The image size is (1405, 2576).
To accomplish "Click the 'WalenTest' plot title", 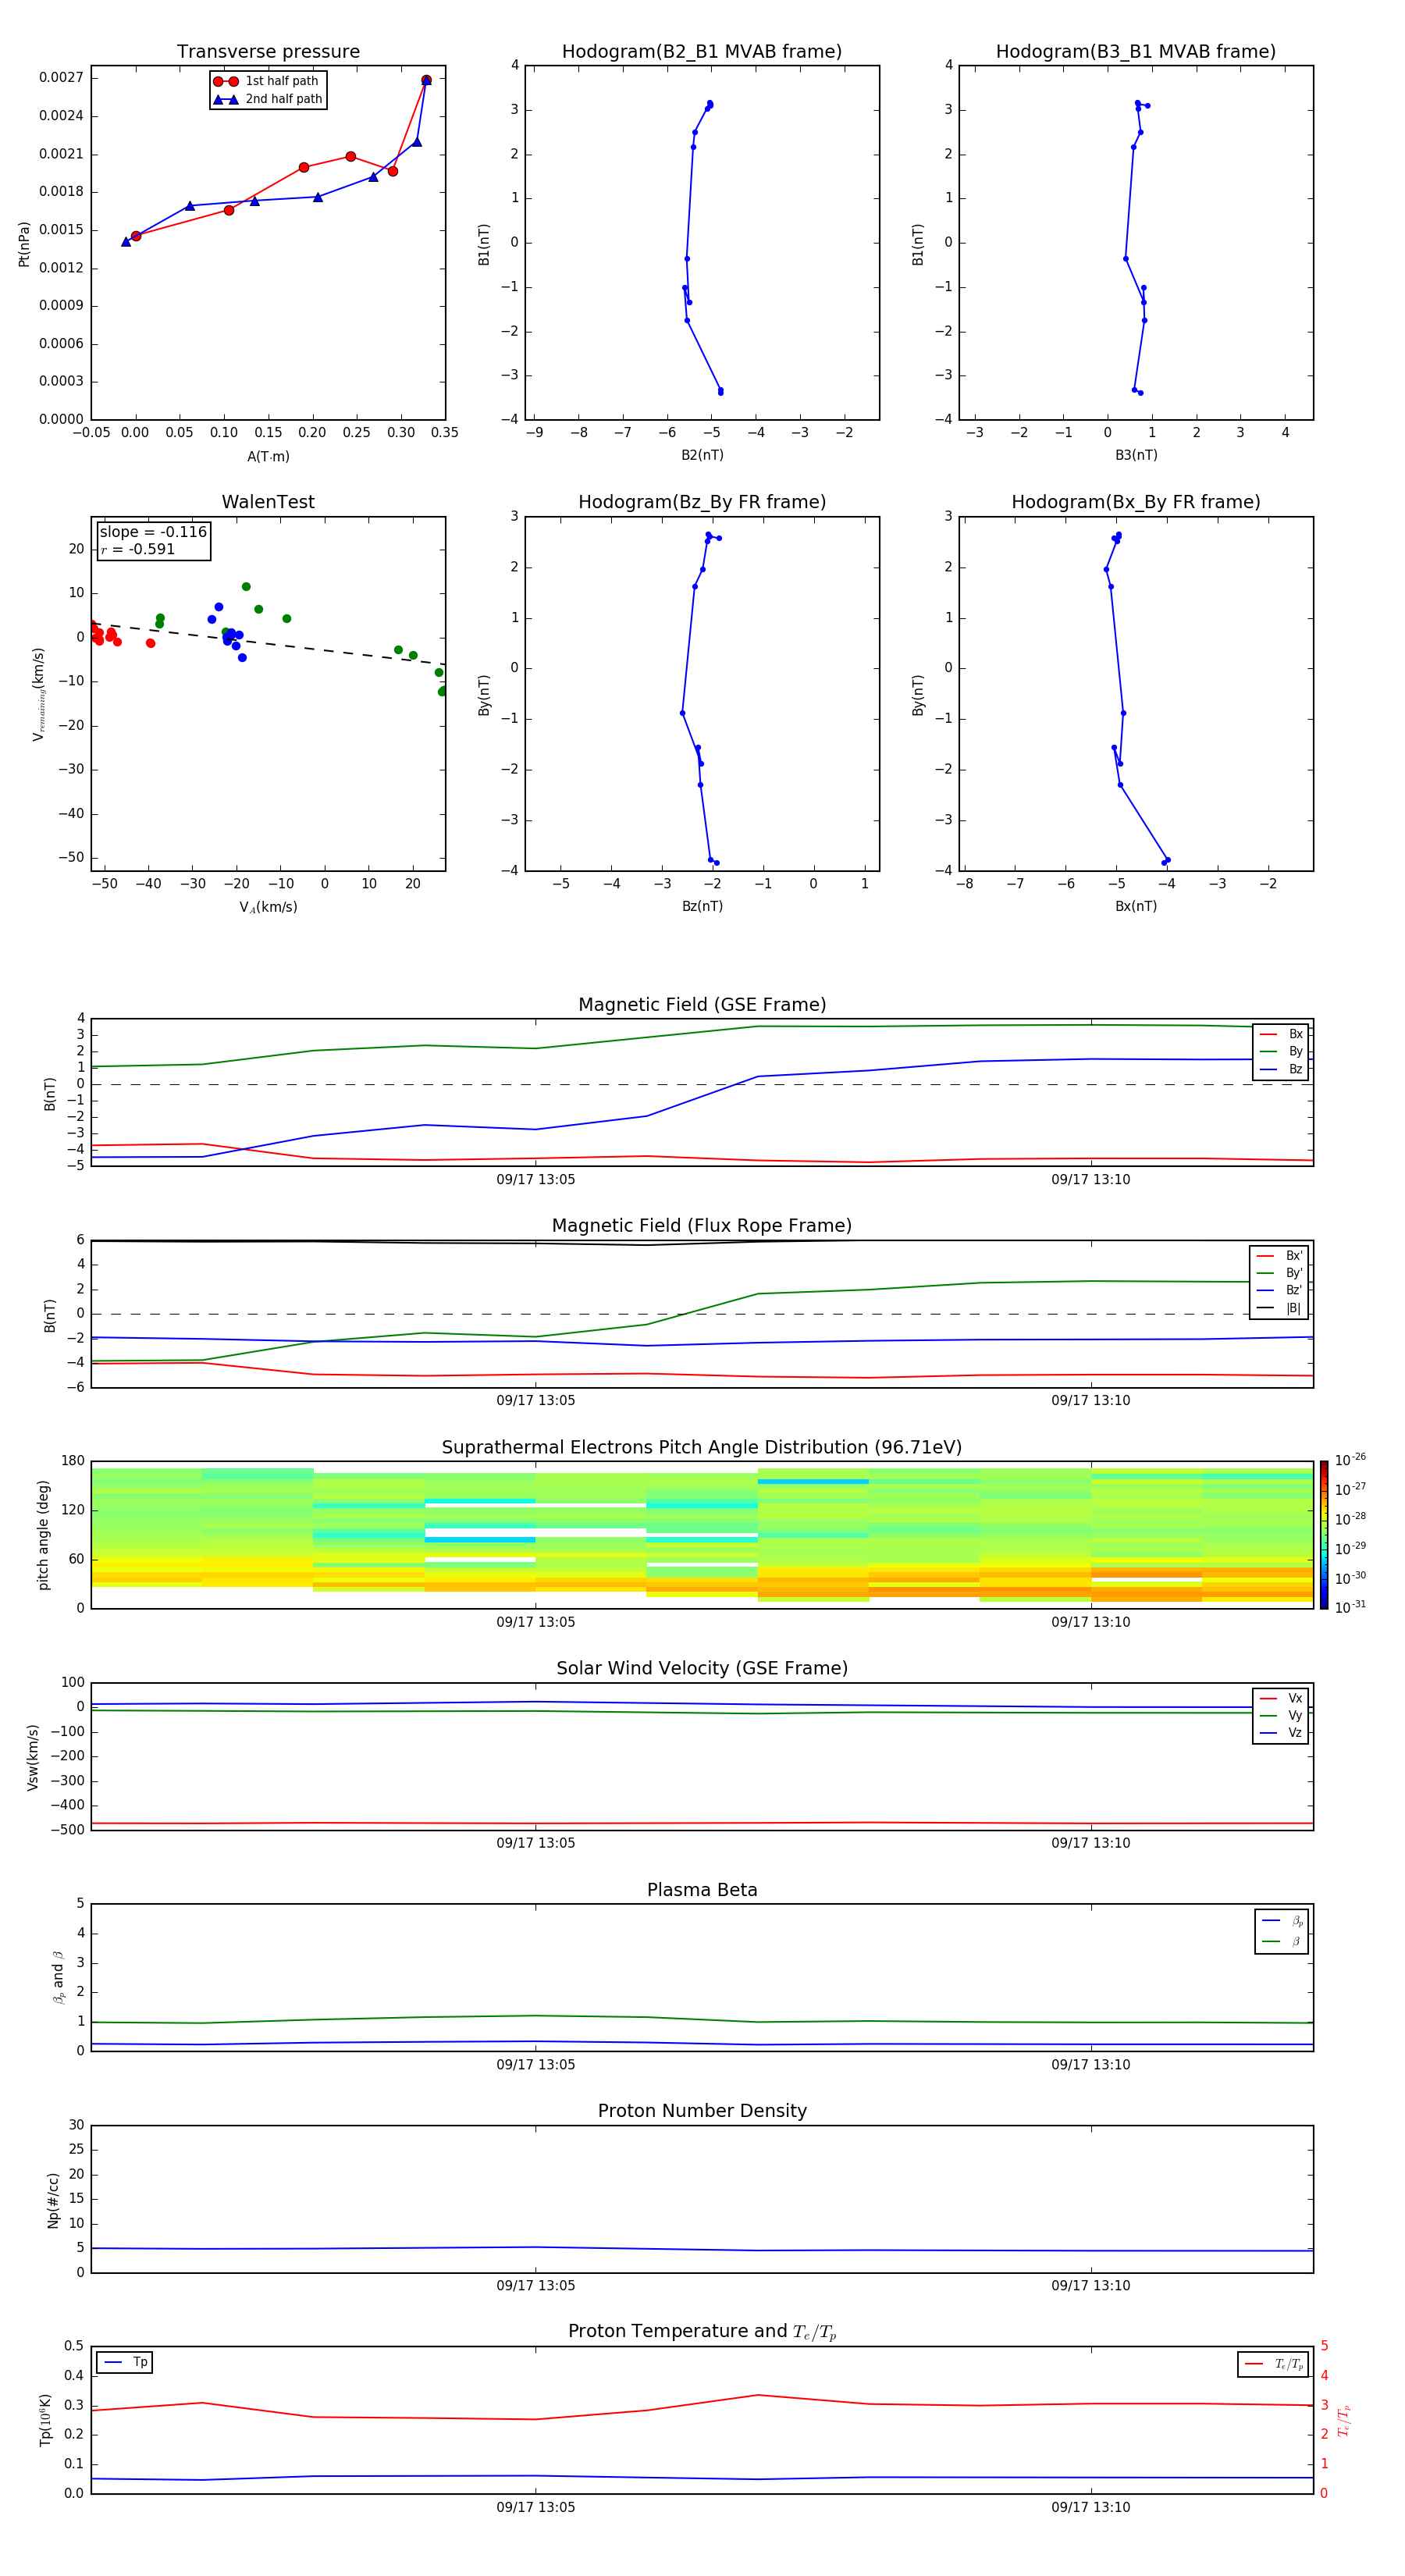I will tap(268, 502).
